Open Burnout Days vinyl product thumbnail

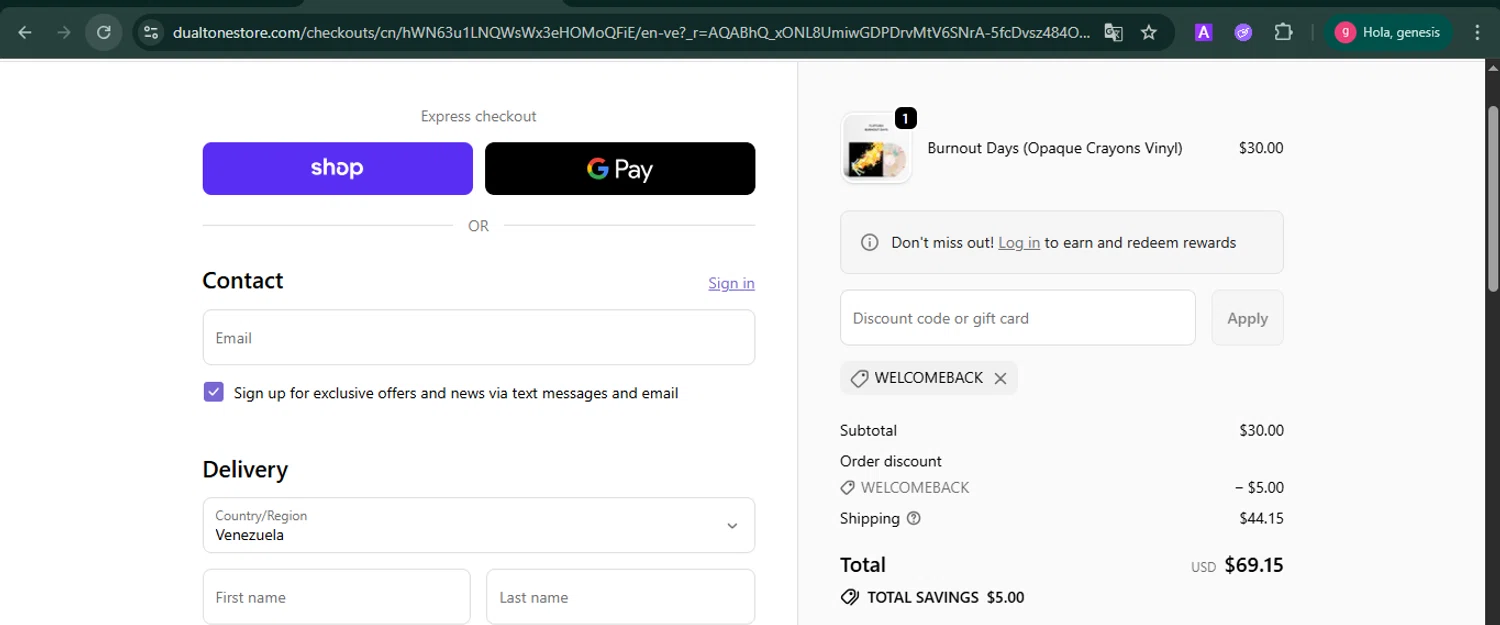coord(876,148)
